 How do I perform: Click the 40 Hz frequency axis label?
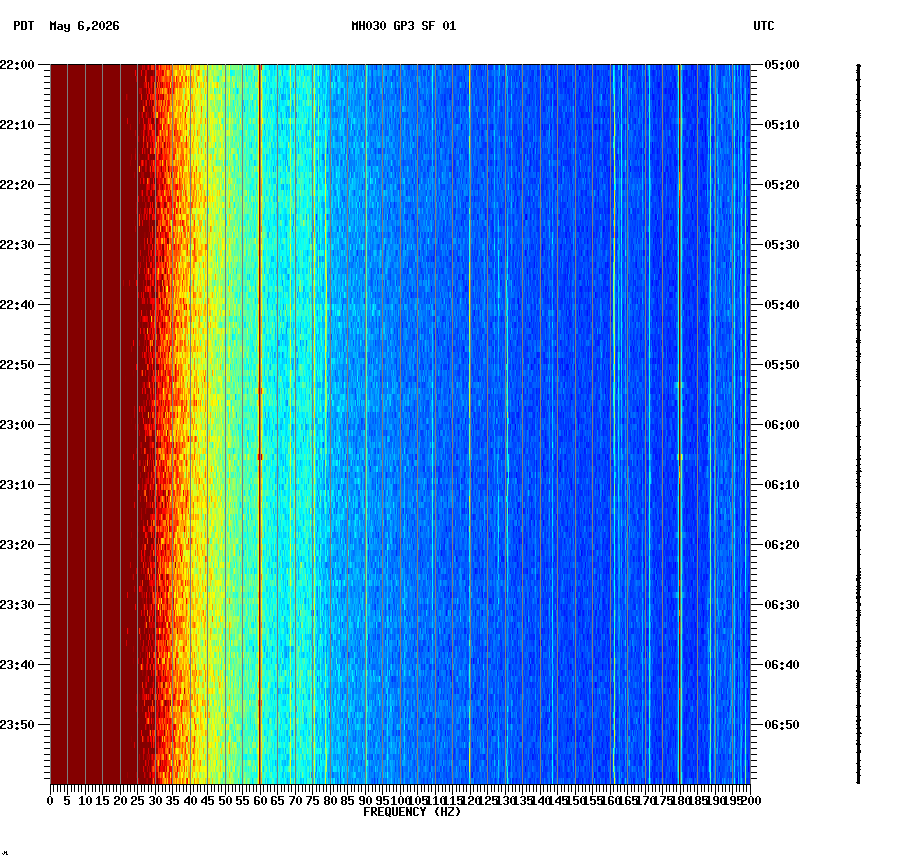point(190,800)
